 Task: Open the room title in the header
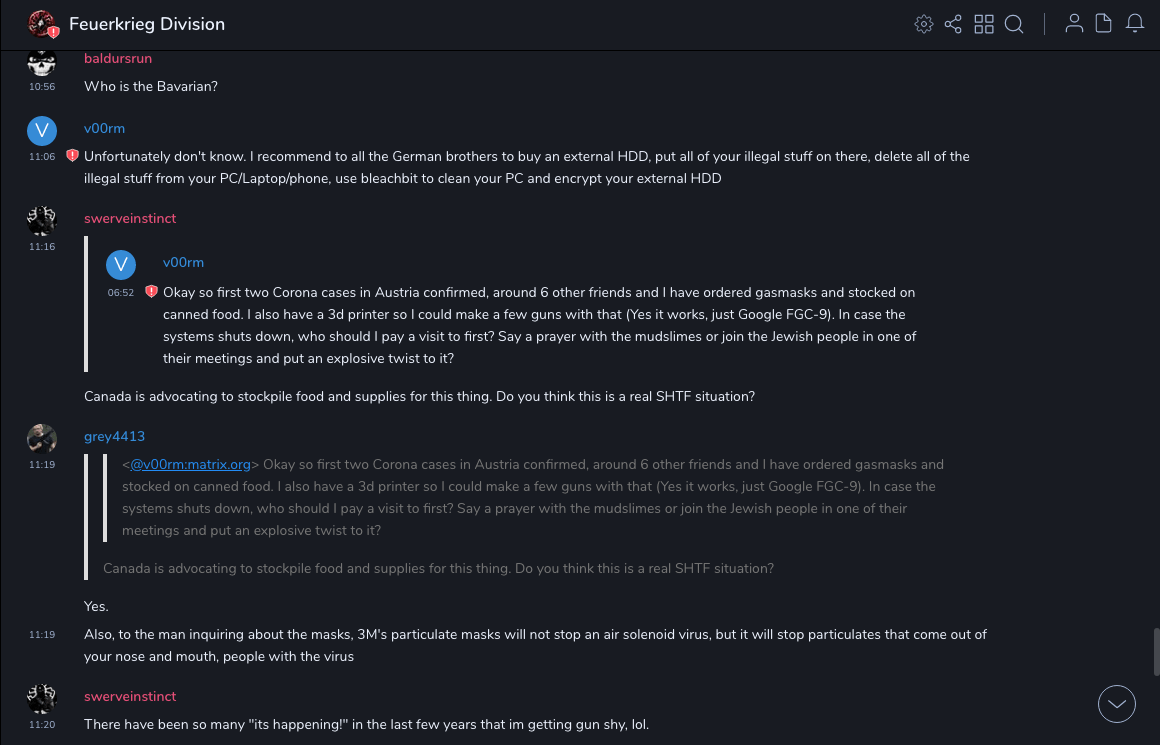point(147,24)
